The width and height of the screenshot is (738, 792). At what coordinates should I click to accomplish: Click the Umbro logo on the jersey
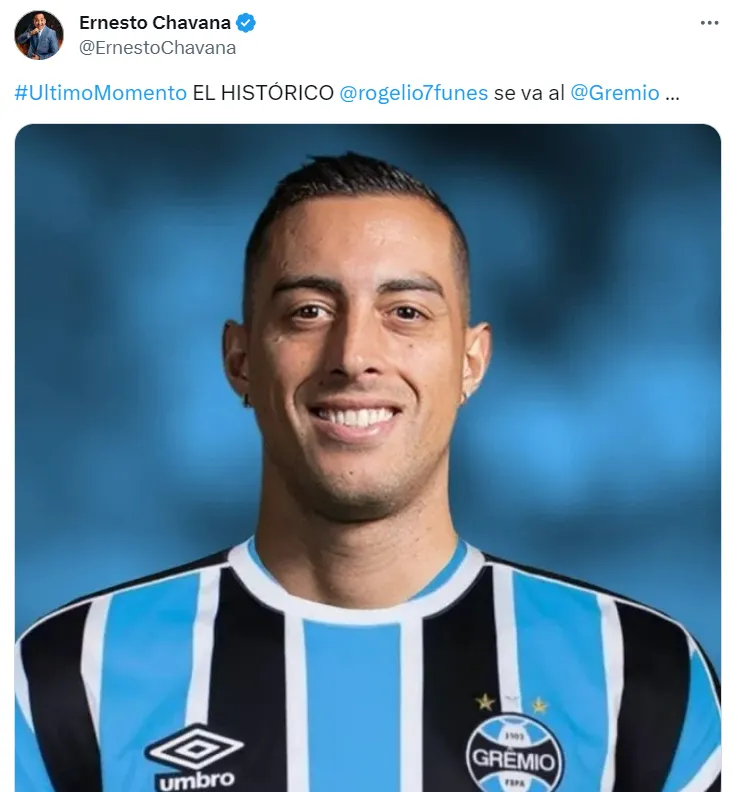[194, 747]
